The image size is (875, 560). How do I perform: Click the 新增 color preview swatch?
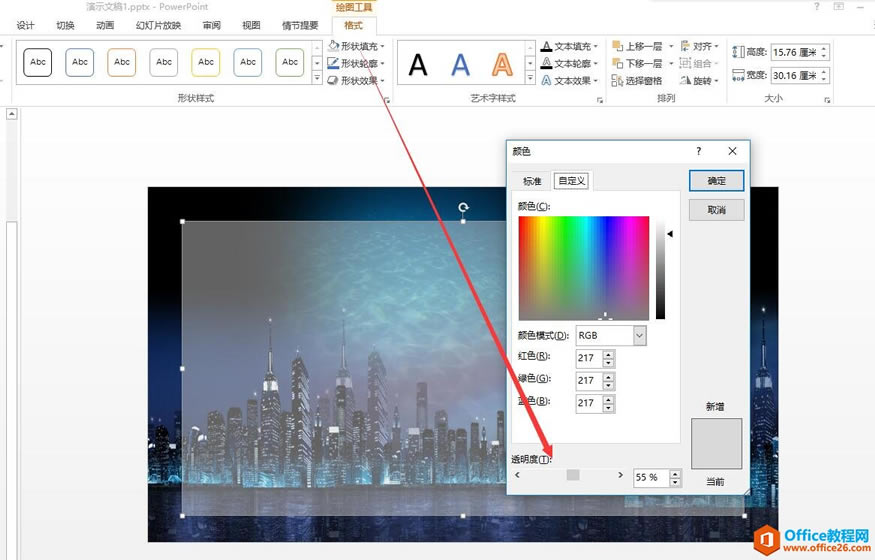(717, 444)
